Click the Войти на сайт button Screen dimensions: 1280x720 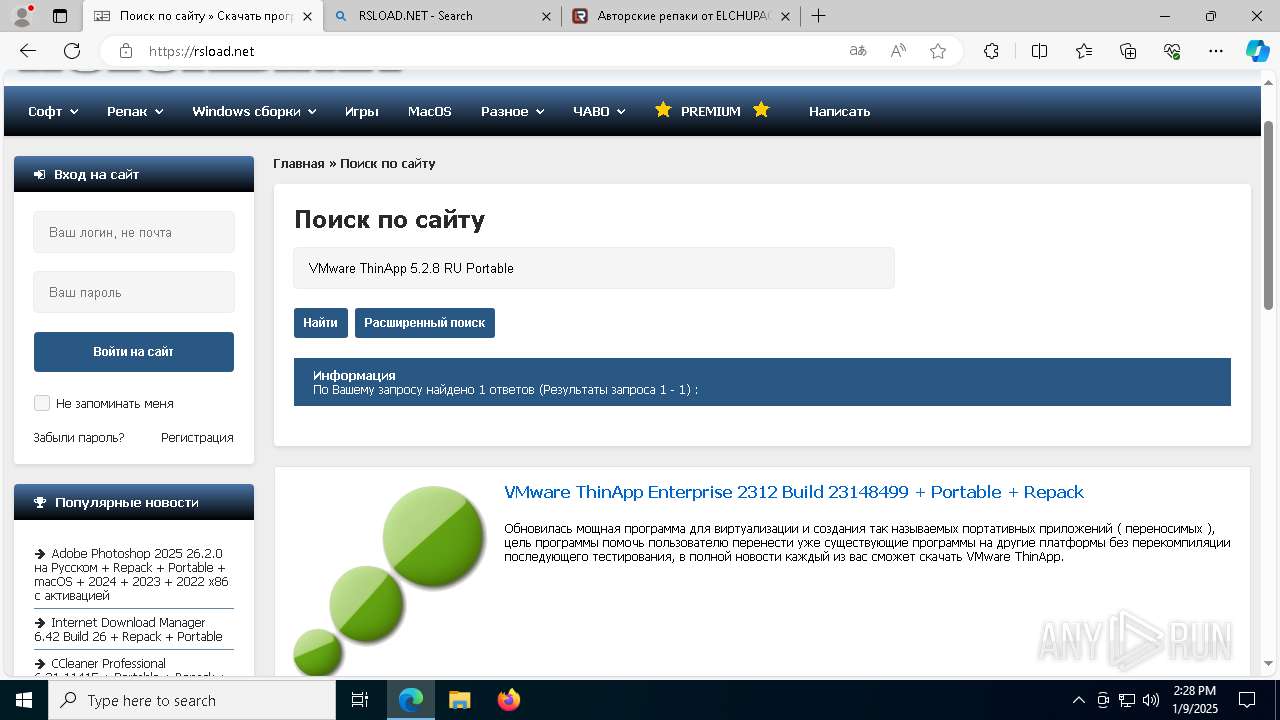click(134, 352)
